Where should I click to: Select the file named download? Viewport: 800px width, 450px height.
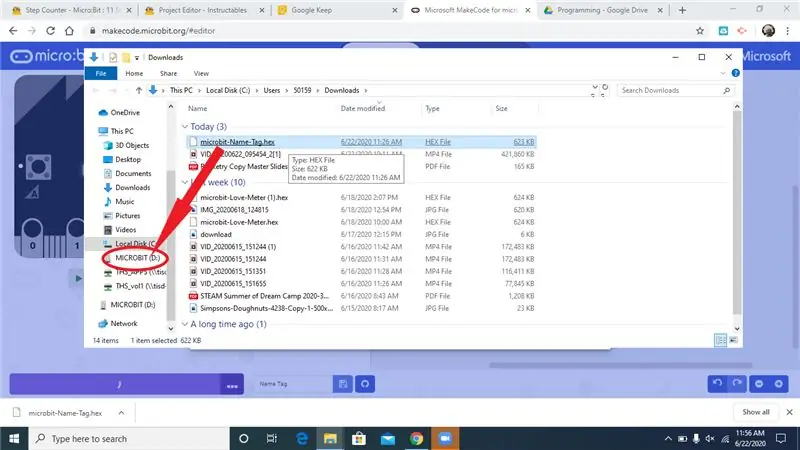coord(216,234)
